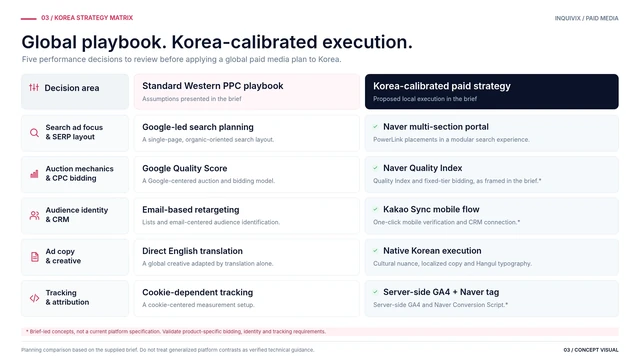Click the bar chart icon for Auction mechanics

pyautogui.click(x=34, y=174)
